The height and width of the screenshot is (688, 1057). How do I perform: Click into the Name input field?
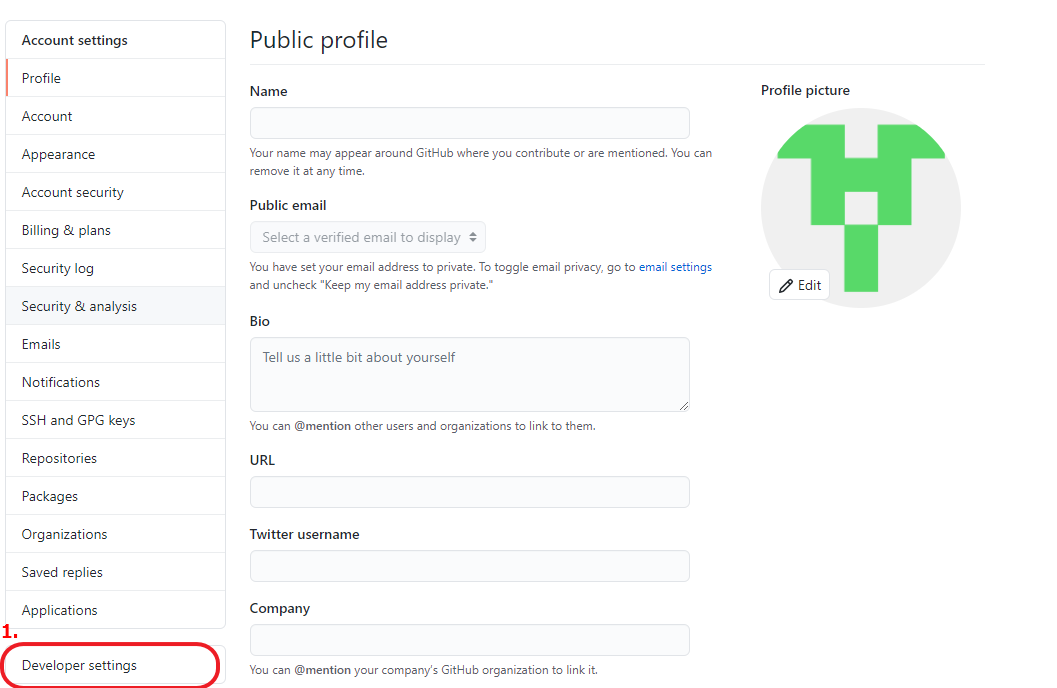[470, 123]
